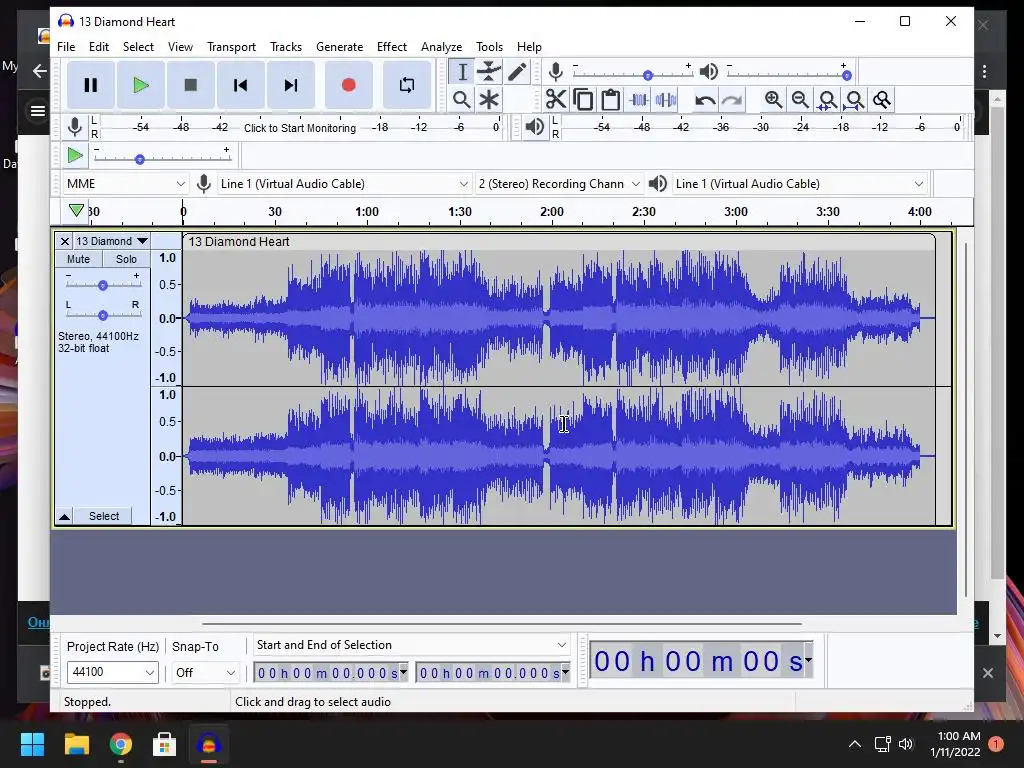The height and width of the screenshot is (768, 1024).
Task: Click Click to Start Monitoring meter
Action: point(300,128)
